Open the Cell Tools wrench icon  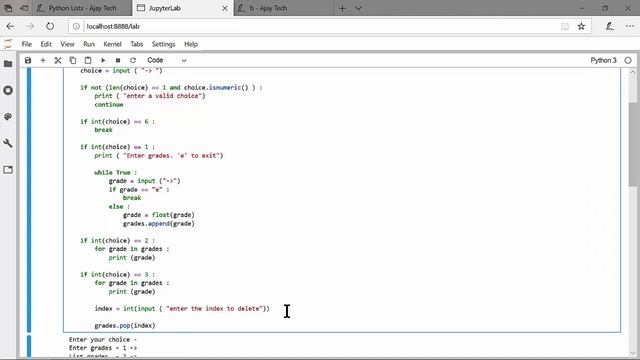click(x=8, y=143)
